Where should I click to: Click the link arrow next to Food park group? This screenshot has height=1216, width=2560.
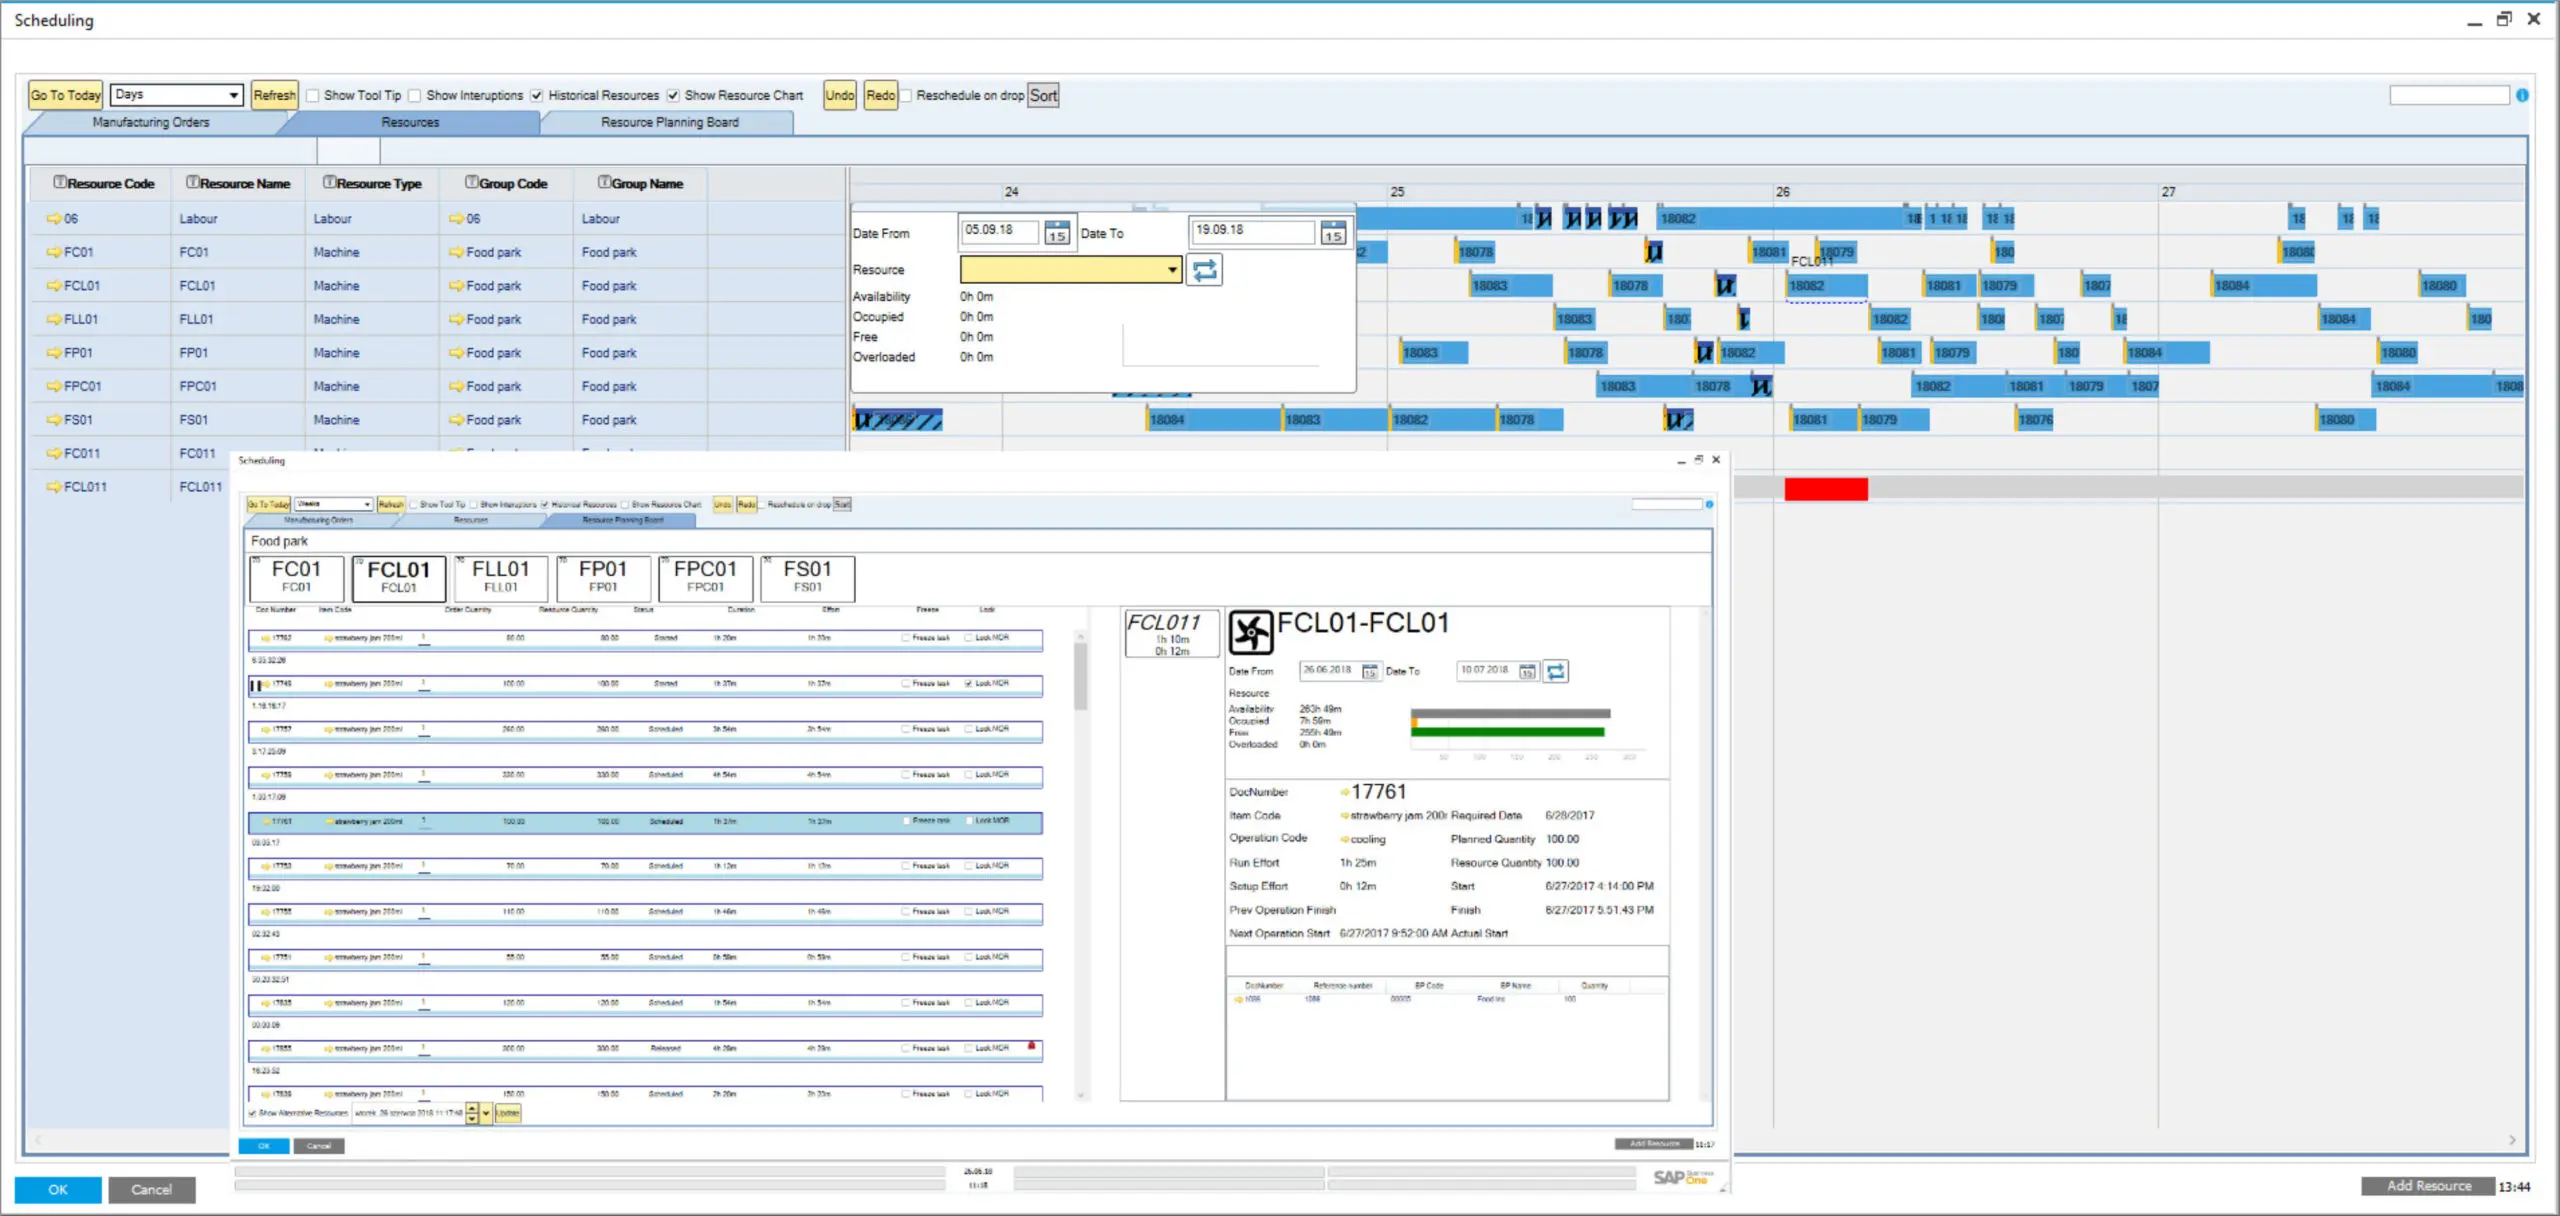tap(455, 252)
